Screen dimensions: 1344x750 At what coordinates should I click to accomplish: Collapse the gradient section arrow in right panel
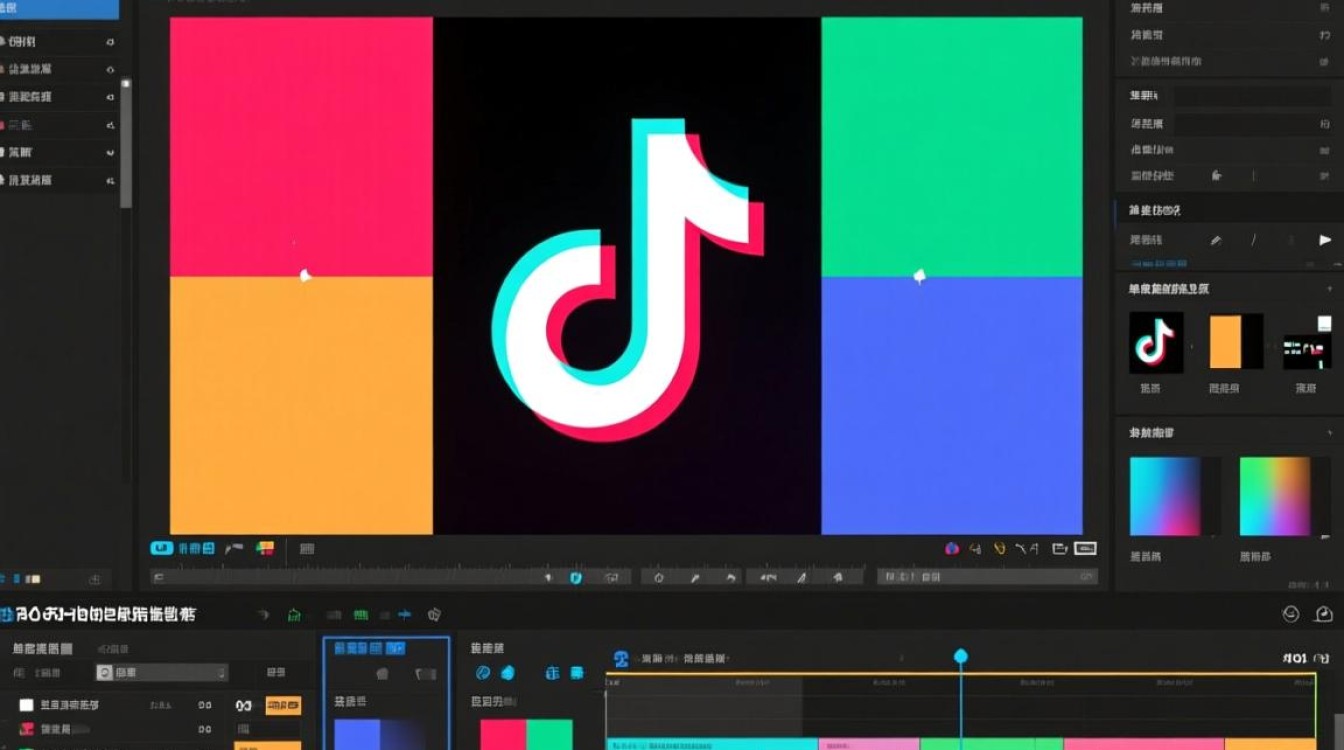tap(1329, 433)
